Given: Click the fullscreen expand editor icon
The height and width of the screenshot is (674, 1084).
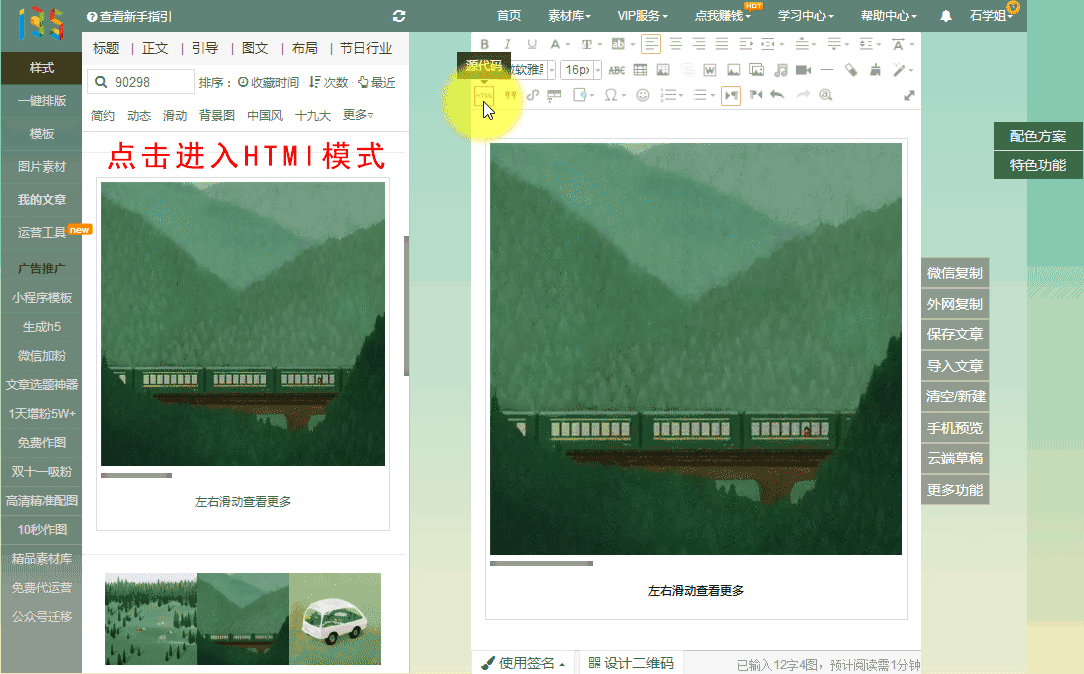Looking at the screenshot, I should pyautogui.click(x=909, y=95).
